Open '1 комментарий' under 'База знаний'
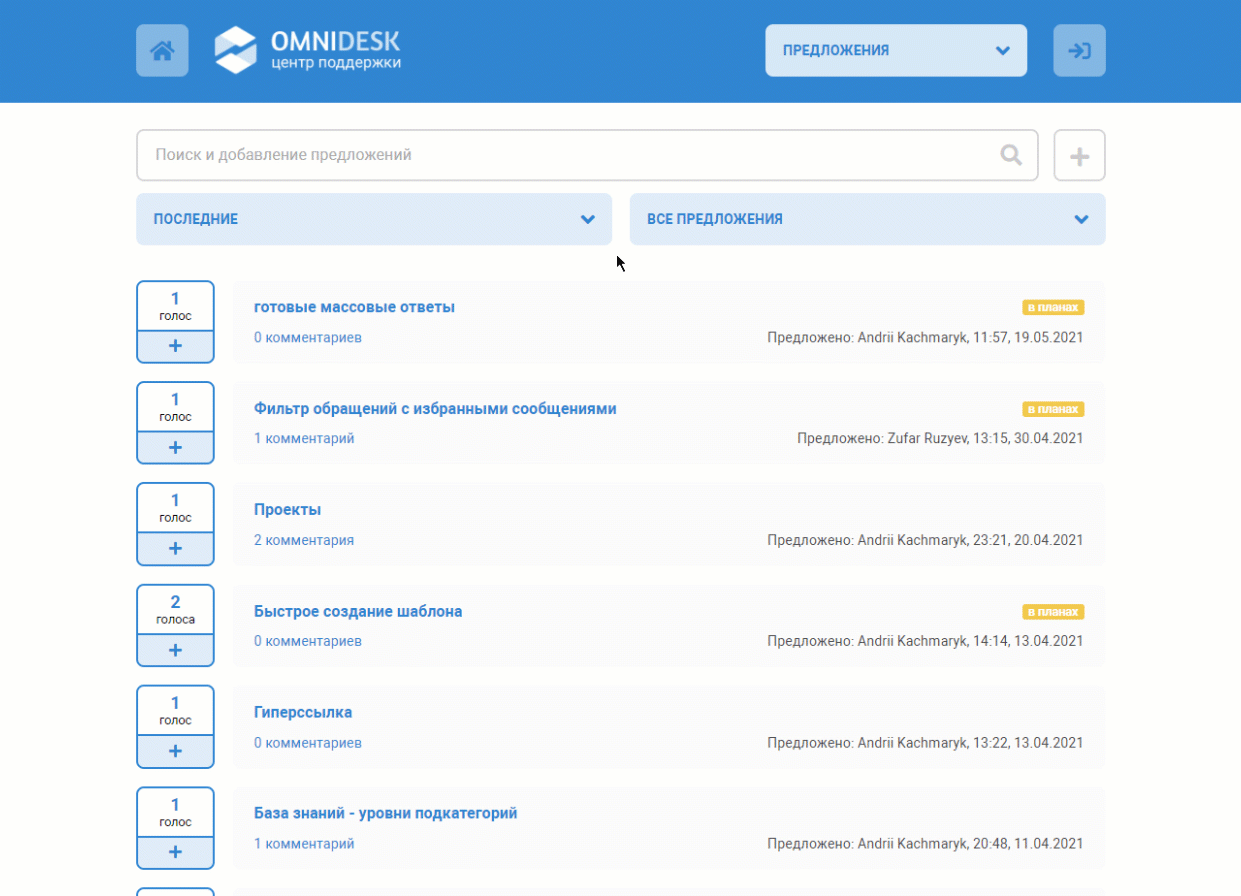Viewport: 1241px width, 896px height. [x=304, y=844]
